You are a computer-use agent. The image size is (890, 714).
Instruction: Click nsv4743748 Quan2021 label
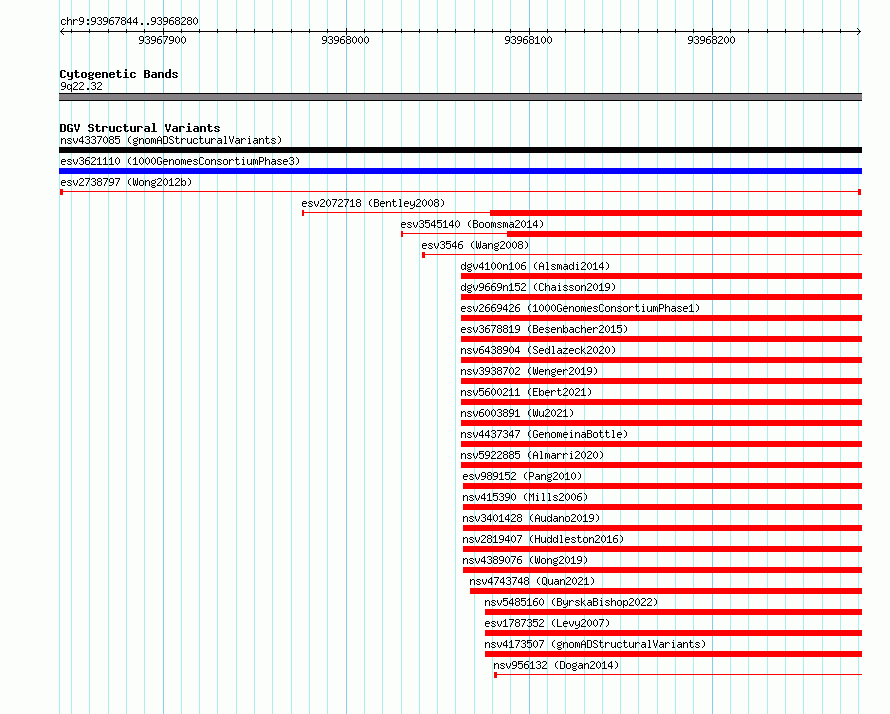tap(532, 581)
